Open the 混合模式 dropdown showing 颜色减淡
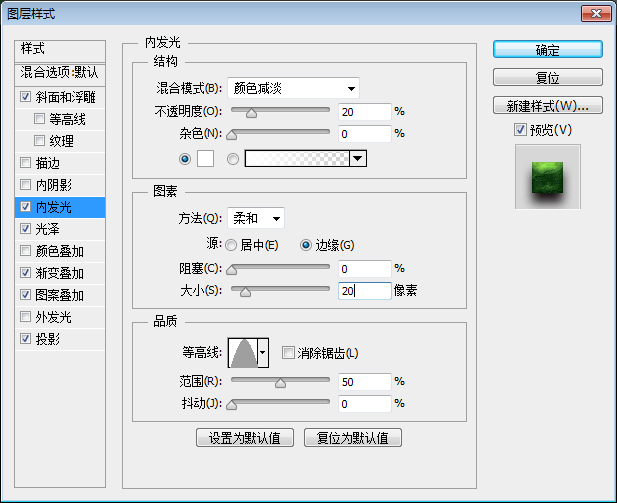 point(294,88)
